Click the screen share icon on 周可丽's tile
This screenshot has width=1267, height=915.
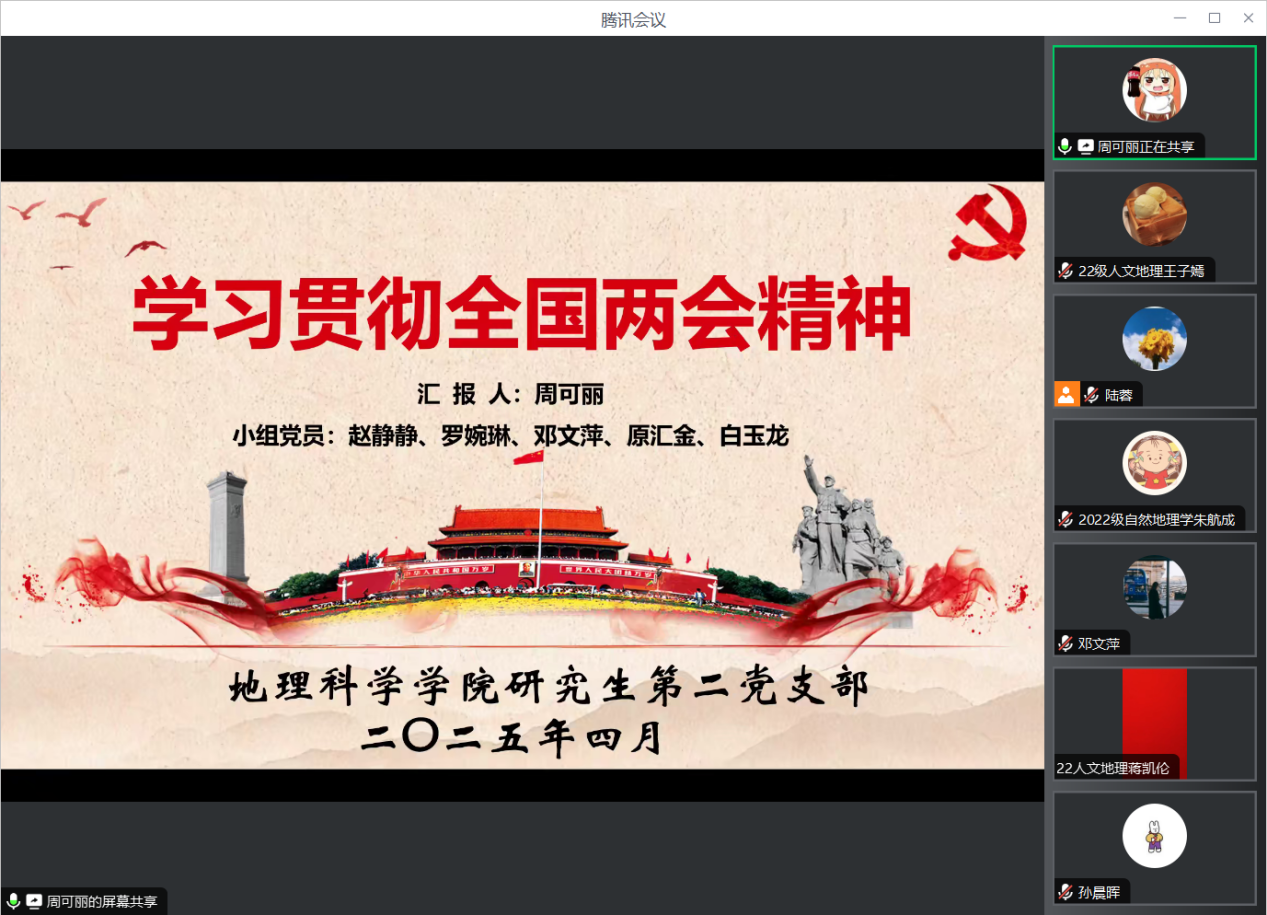(1084, 145)
